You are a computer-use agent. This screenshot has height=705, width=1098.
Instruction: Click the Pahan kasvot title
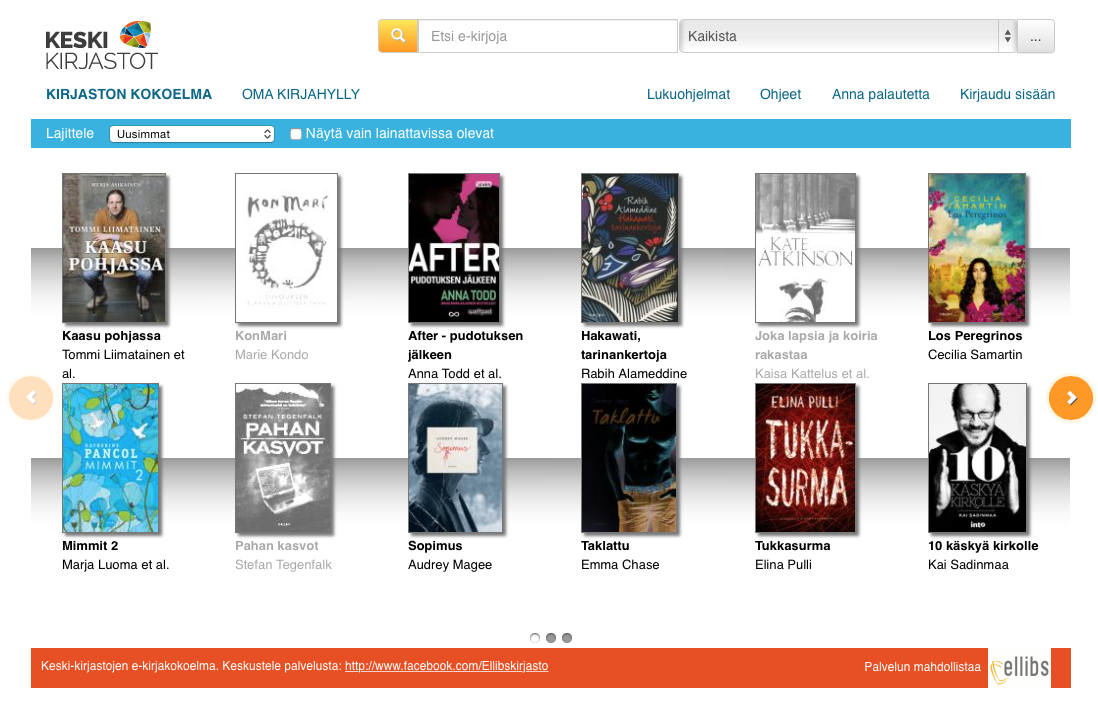(277, 546)
